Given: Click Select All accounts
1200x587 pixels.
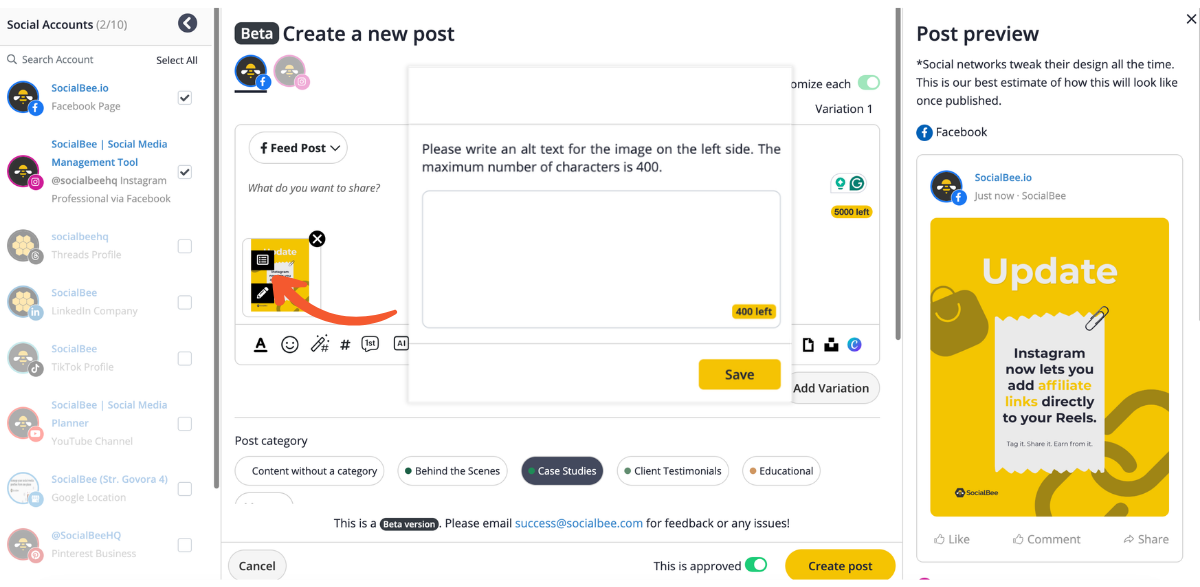Looking at the screenshot, I should 177,60.
